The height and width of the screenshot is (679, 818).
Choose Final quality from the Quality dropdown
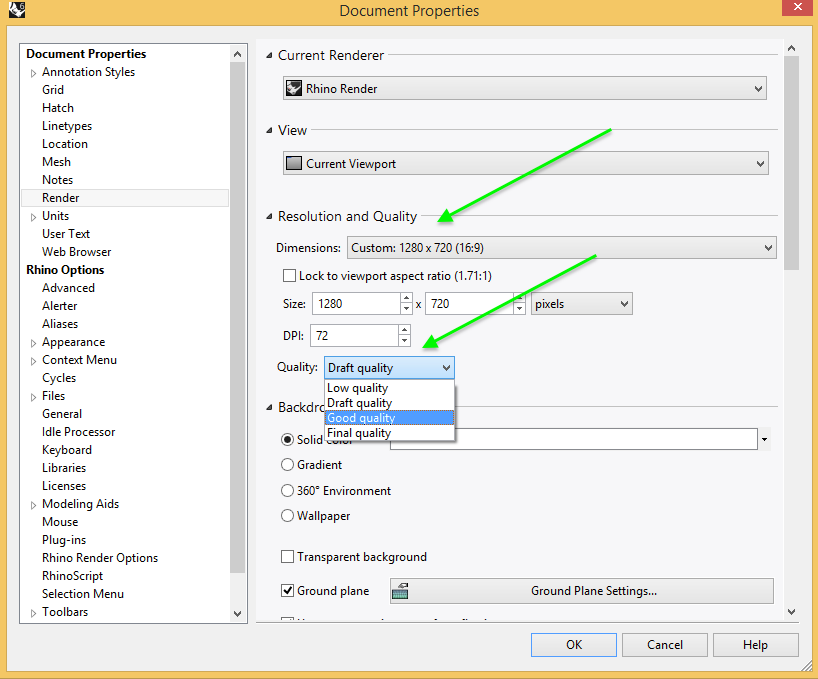[x=360, y=432]
